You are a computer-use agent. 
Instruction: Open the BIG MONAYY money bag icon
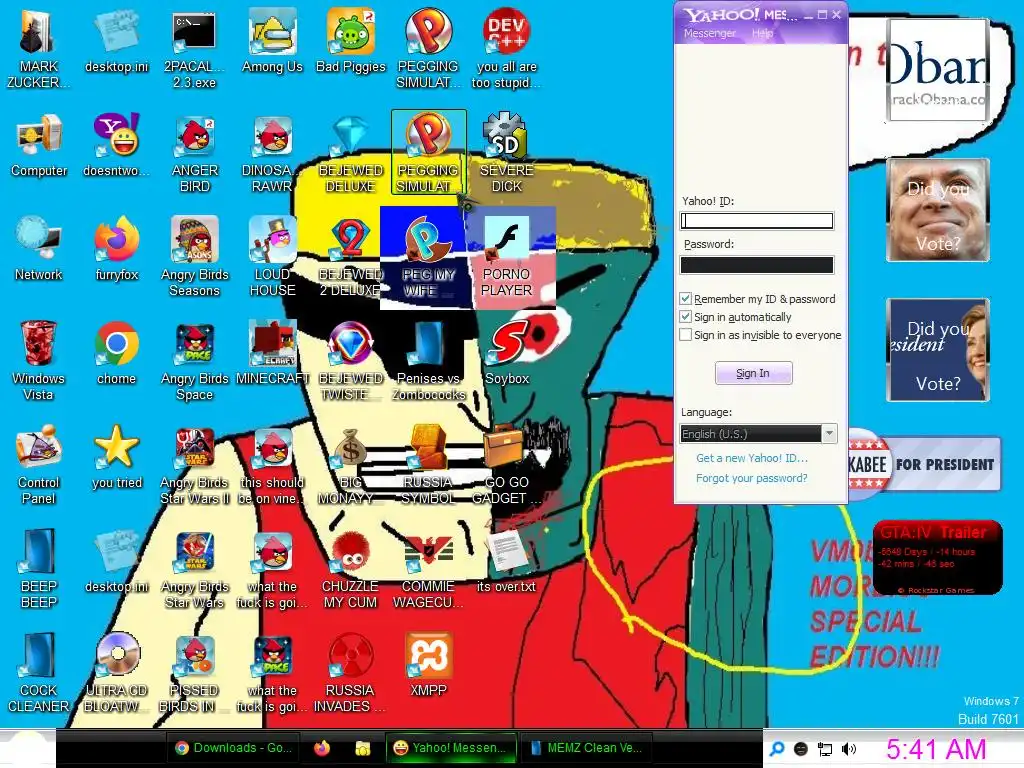[x=351, y=466]
